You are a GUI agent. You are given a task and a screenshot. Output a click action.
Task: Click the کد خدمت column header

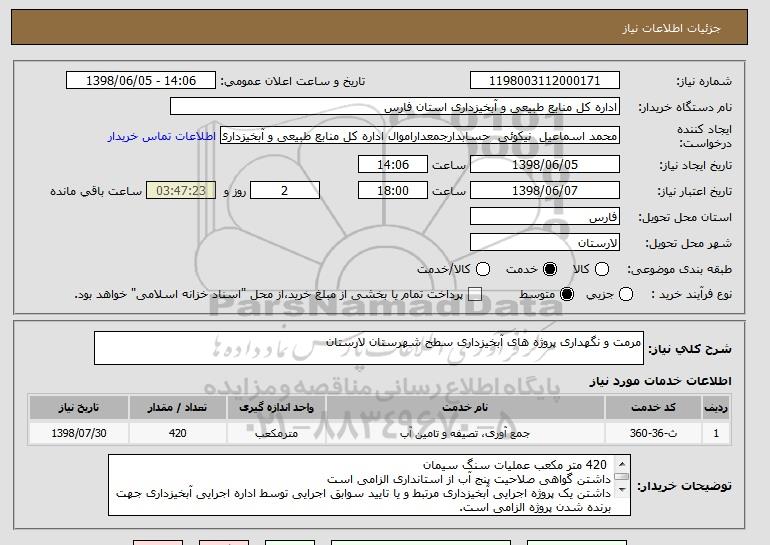[653, 408]
